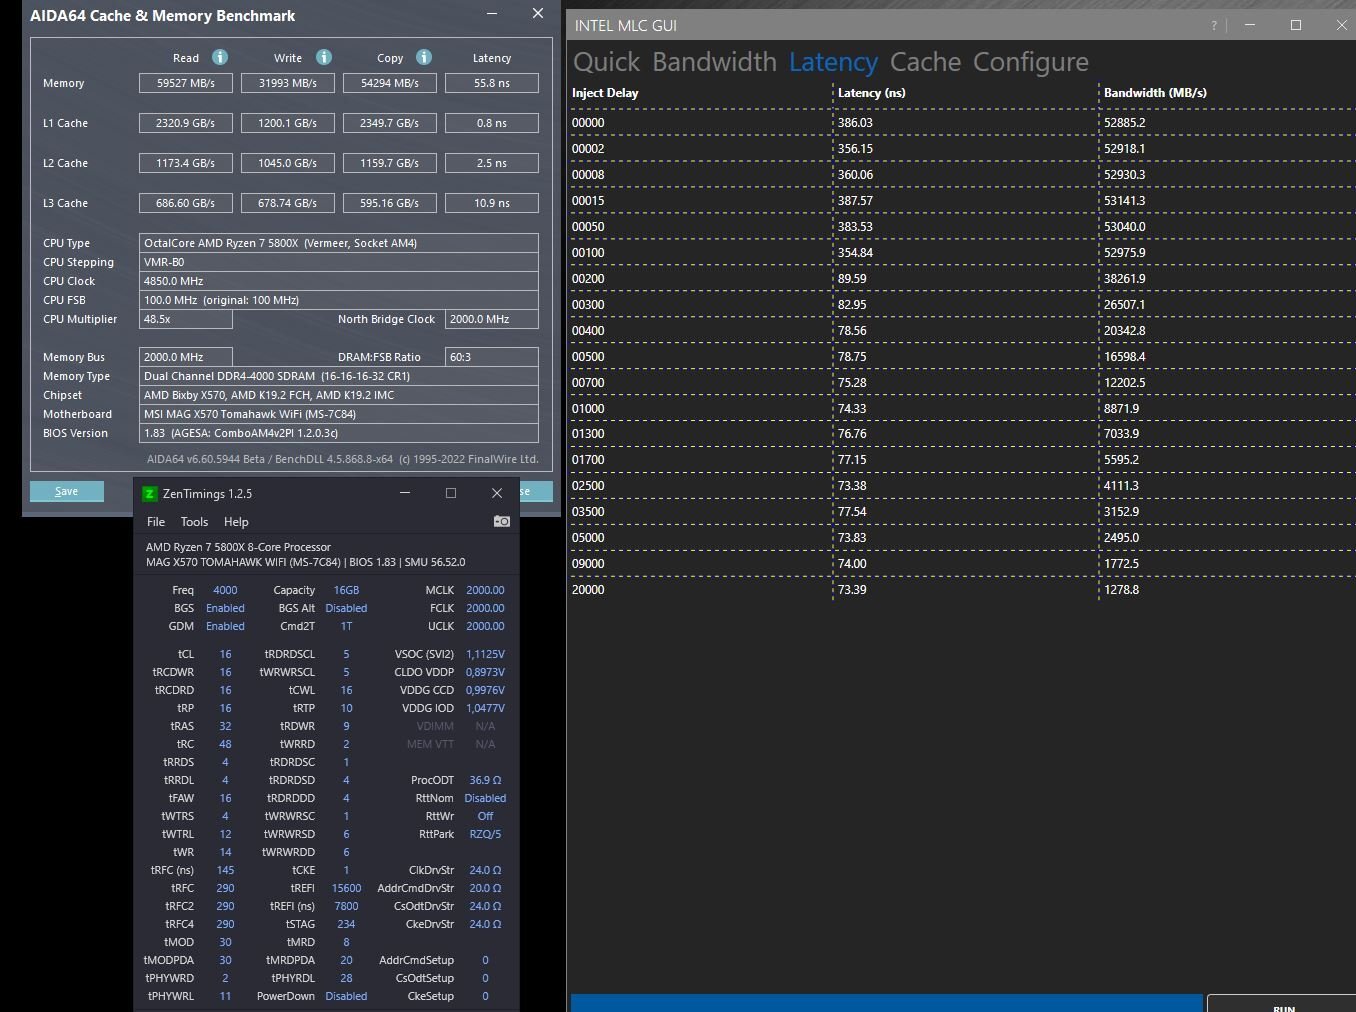
Task: Click the blue progress bar in MLC GUI
Action: click(x=886, y=1003)
